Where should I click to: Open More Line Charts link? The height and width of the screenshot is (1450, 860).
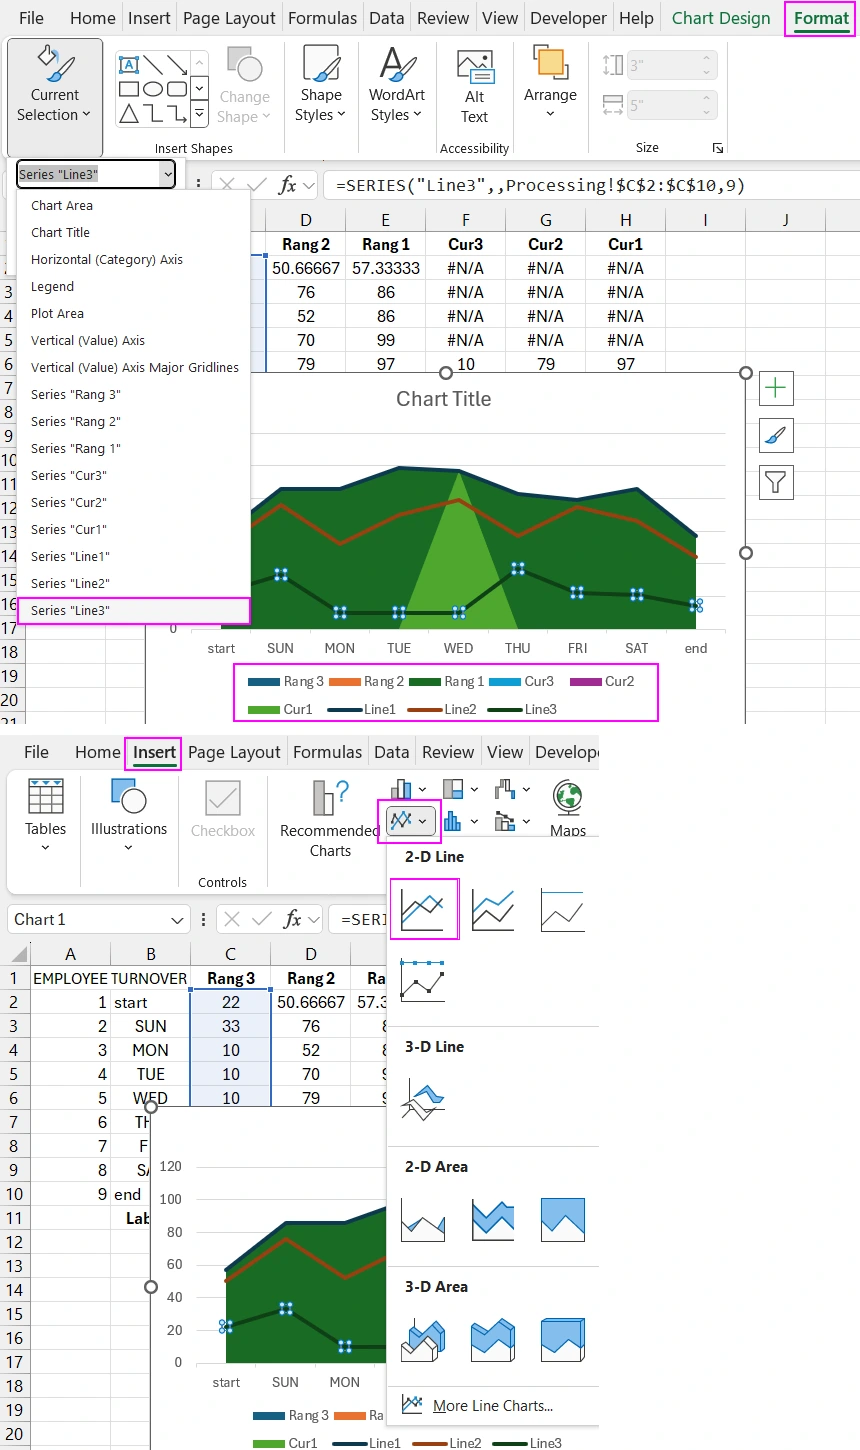point(492,1405)
